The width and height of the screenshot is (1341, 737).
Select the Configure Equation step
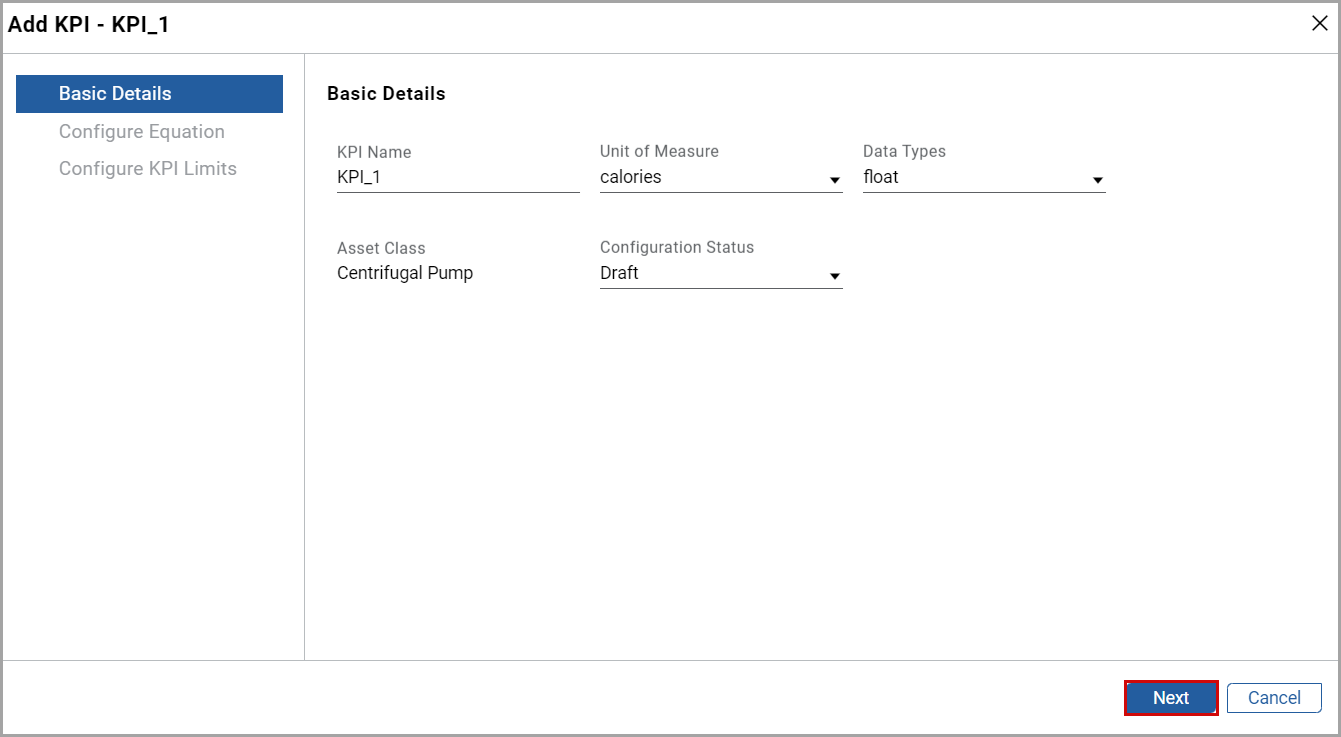141,131
